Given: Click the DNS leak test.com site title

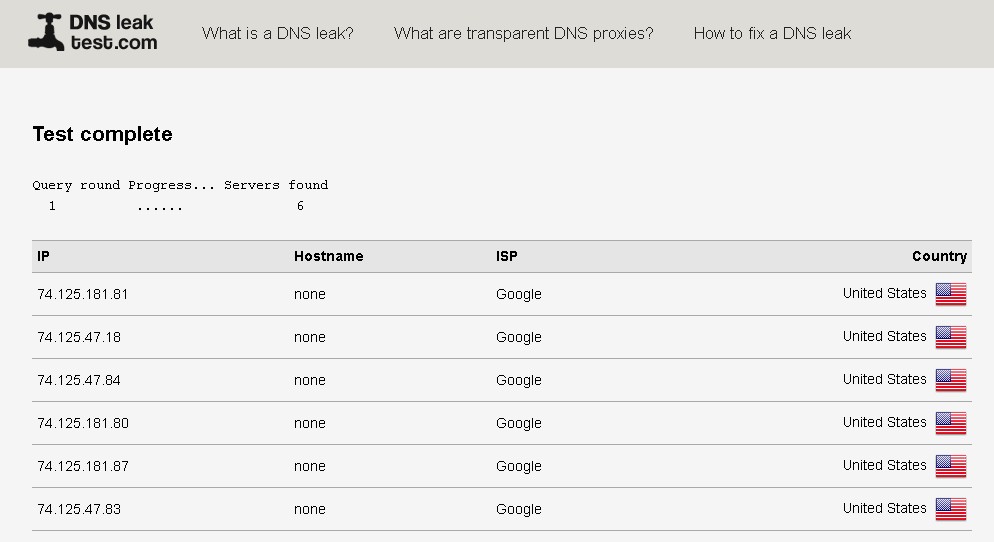Looking at the screenshot, I should pyautogui.click(x=113, y=32).
